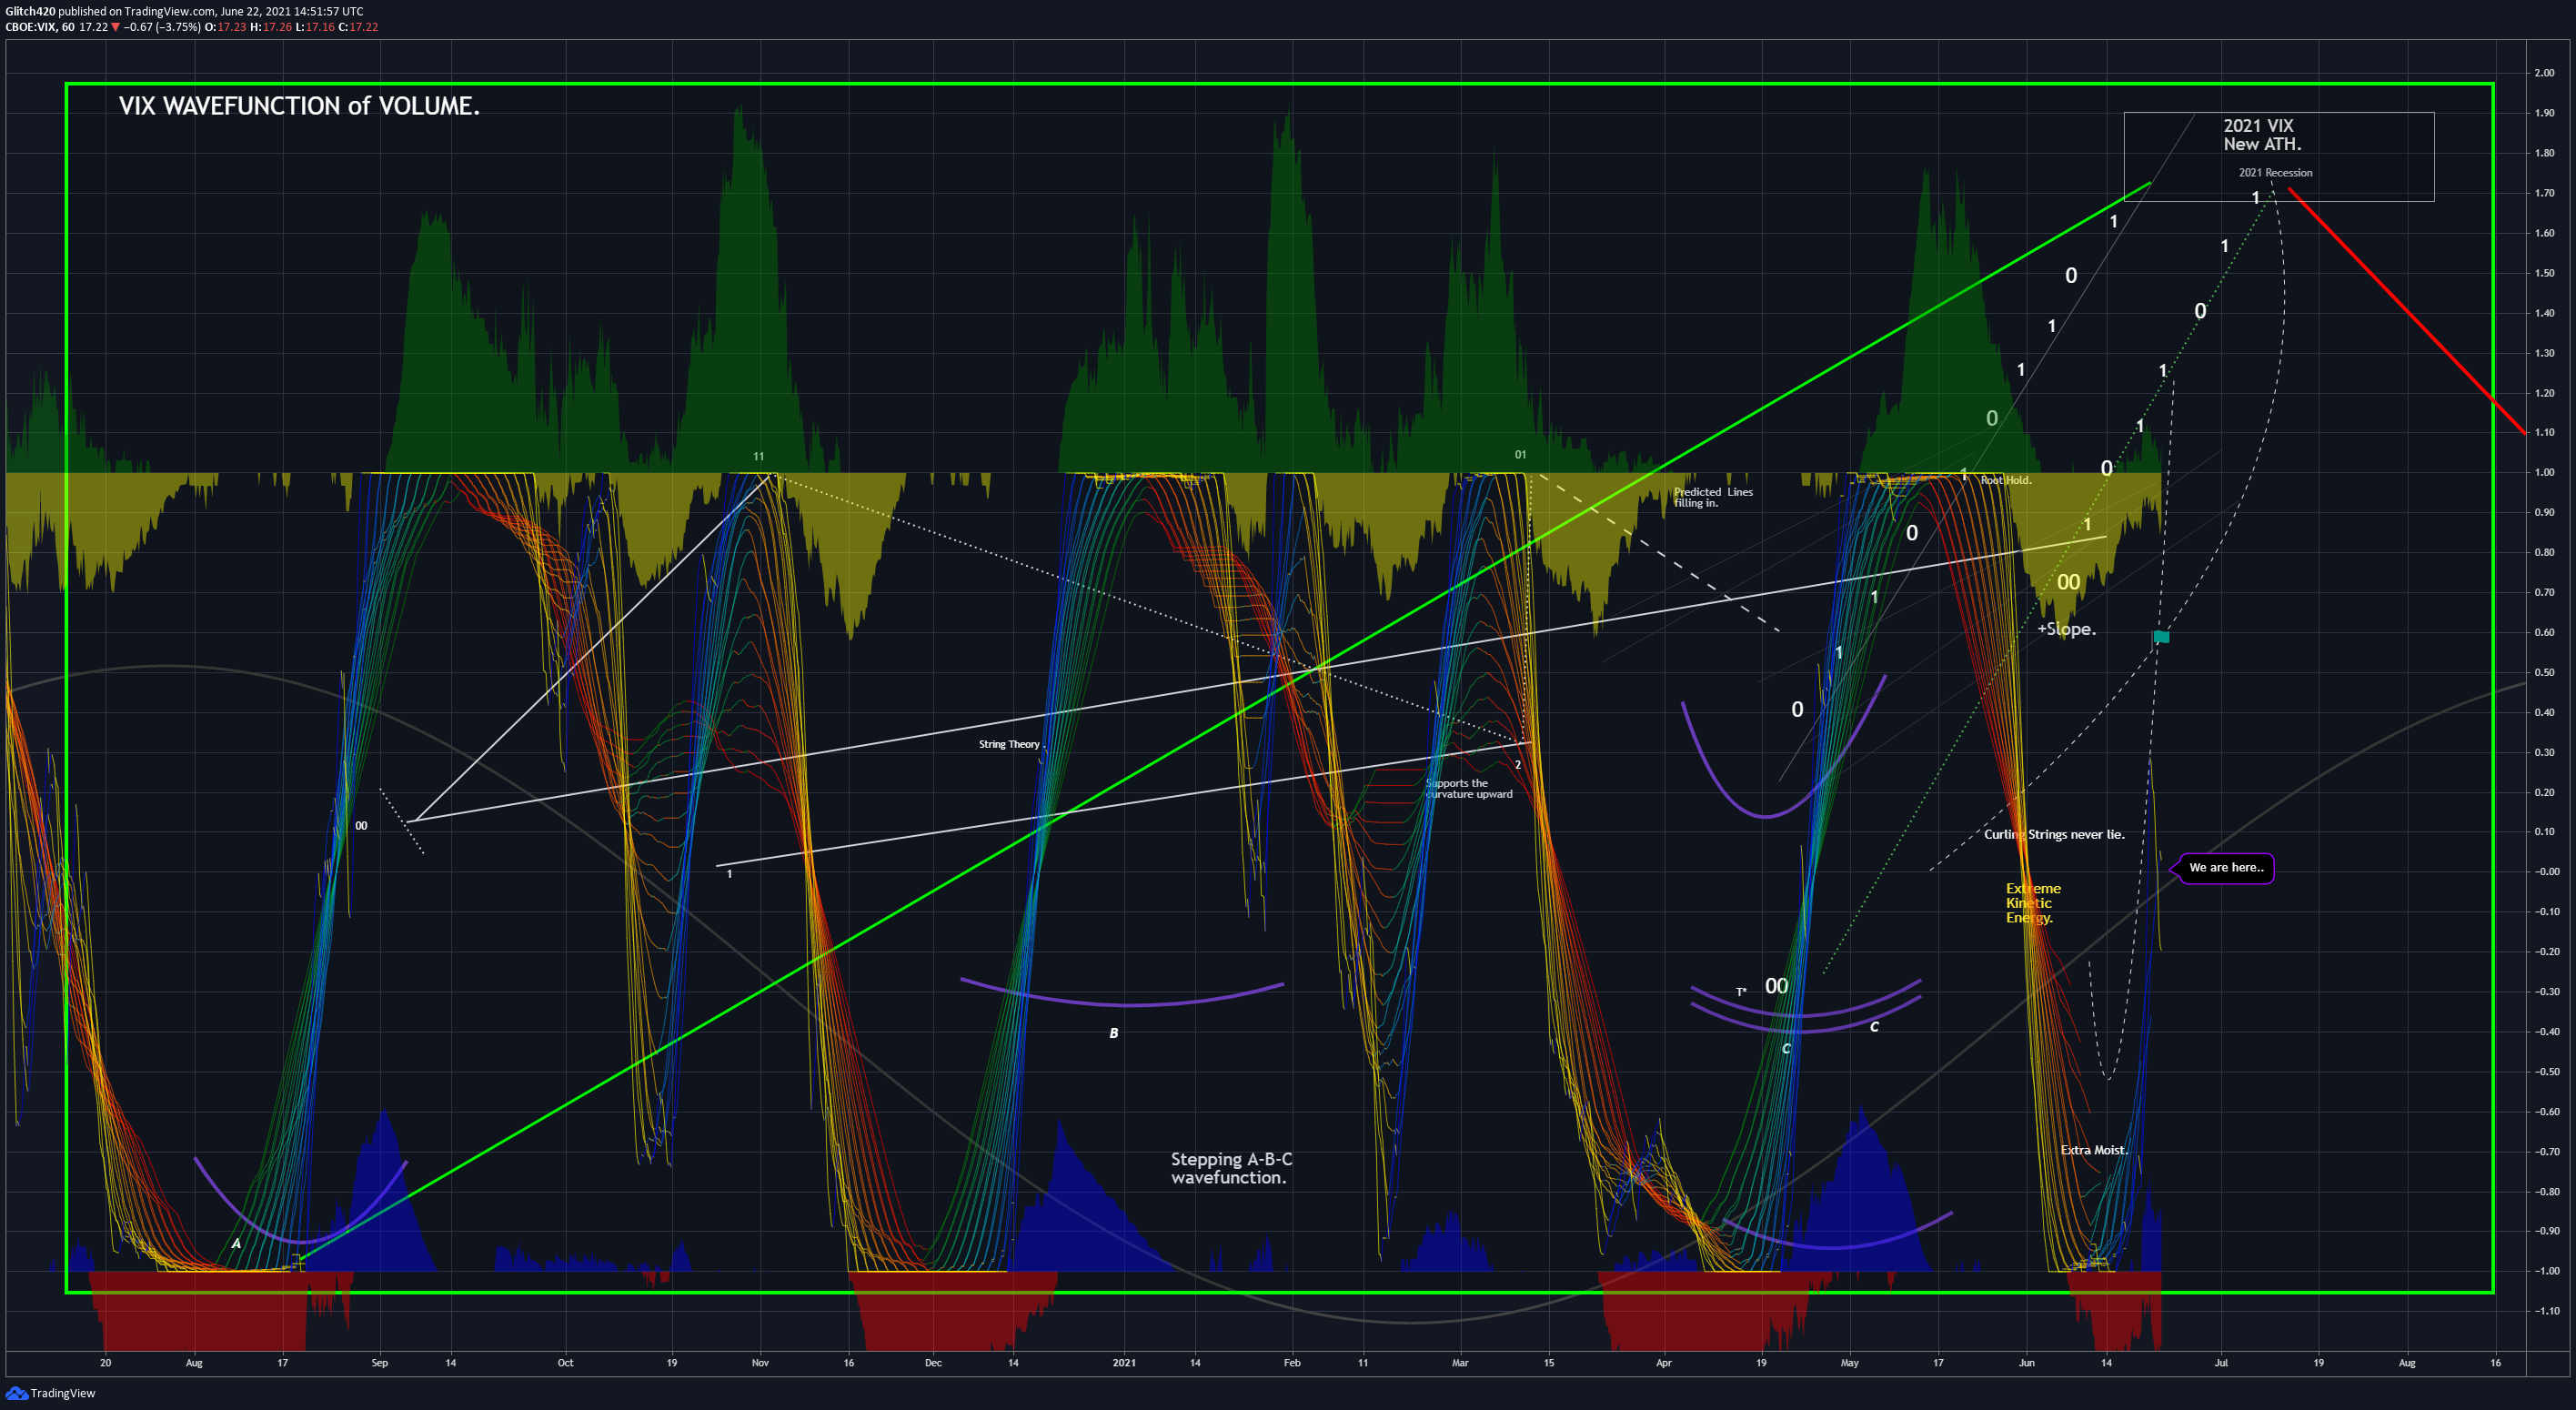Select the teal square marker on the dashed curve
The height and width of the screenshot is (1410, 2576).
(2161, 637)
